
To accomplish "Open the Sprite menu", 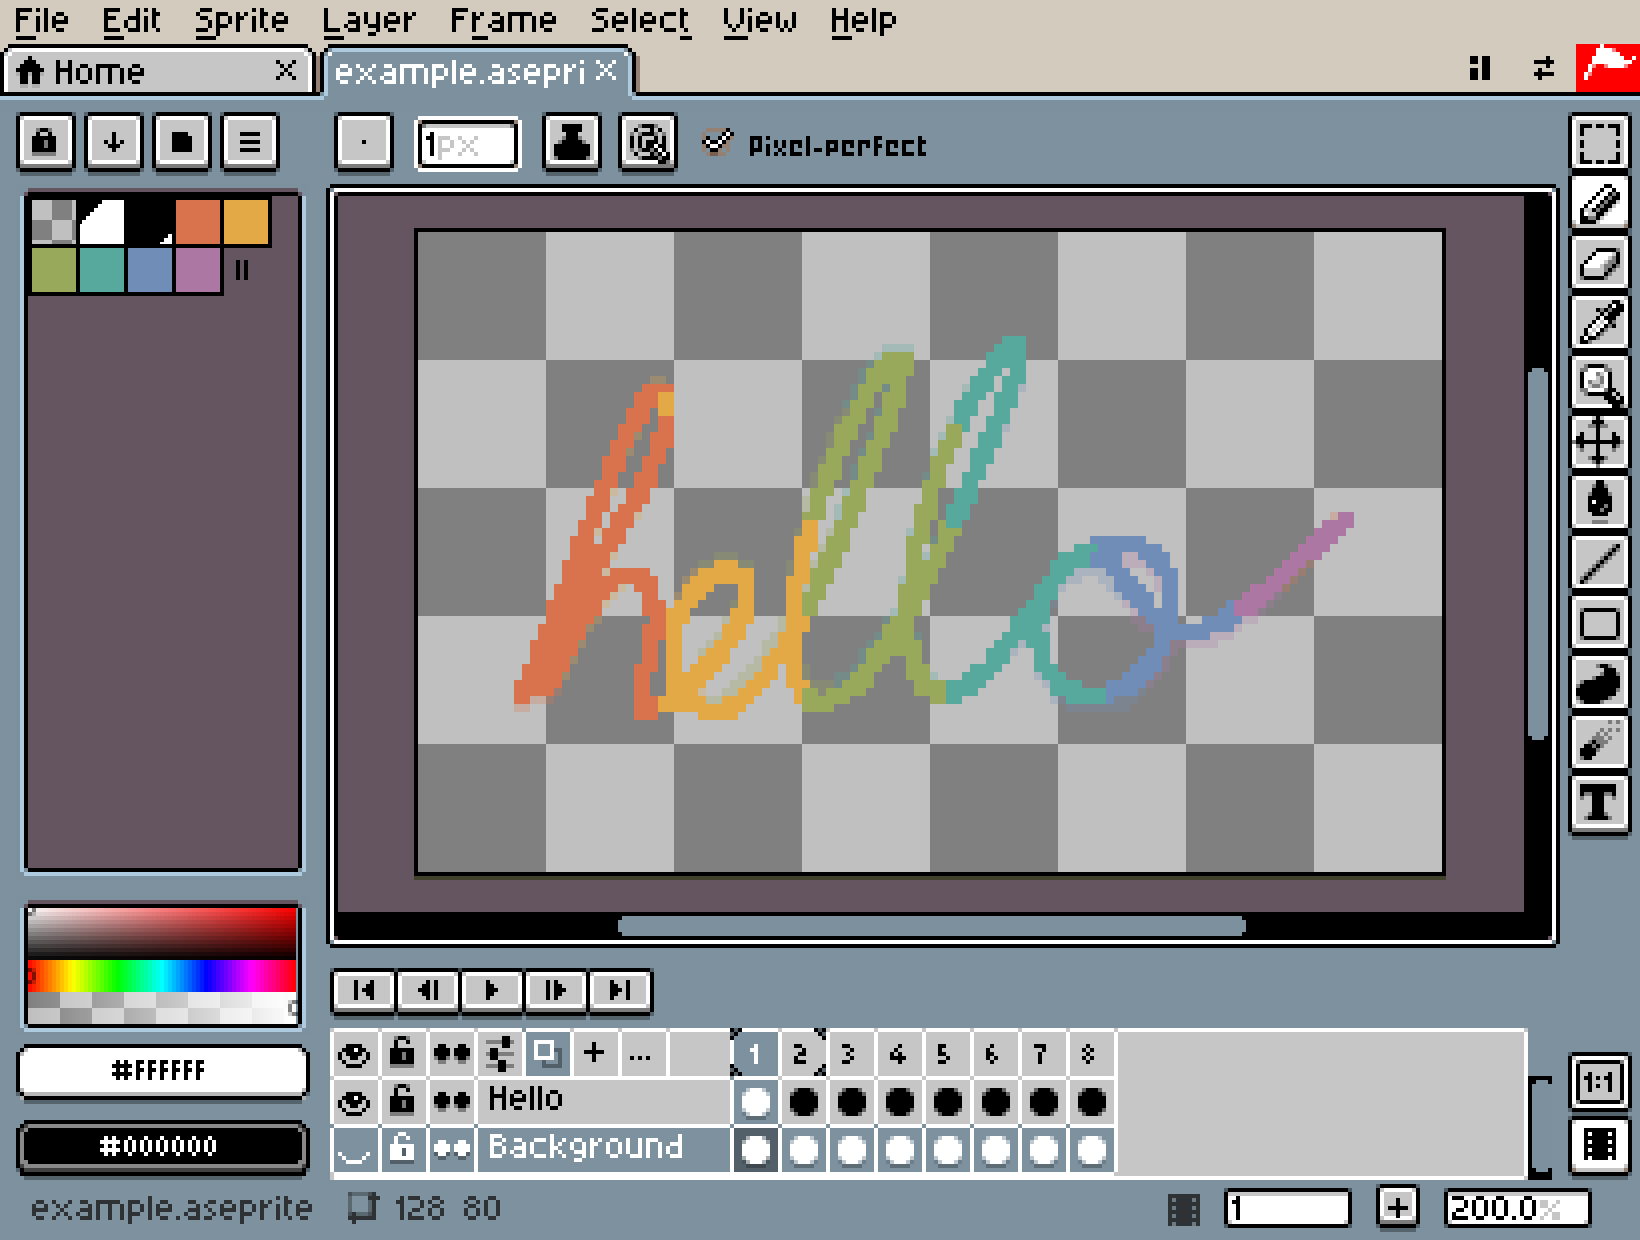I will pyautogui.click(x=242, y=20).
